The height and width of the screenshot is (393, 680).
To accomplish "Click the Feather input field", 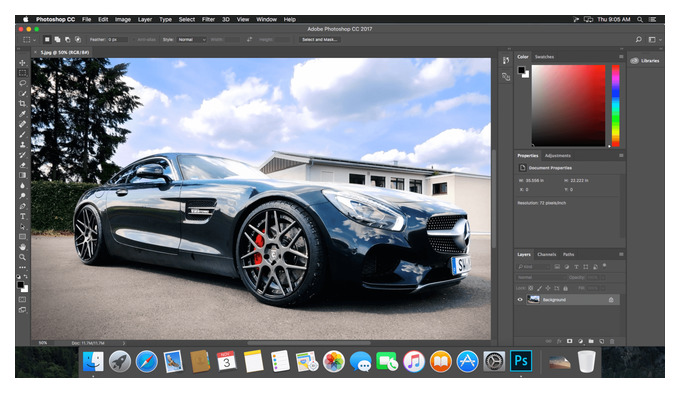I will [x=118, y=39].
